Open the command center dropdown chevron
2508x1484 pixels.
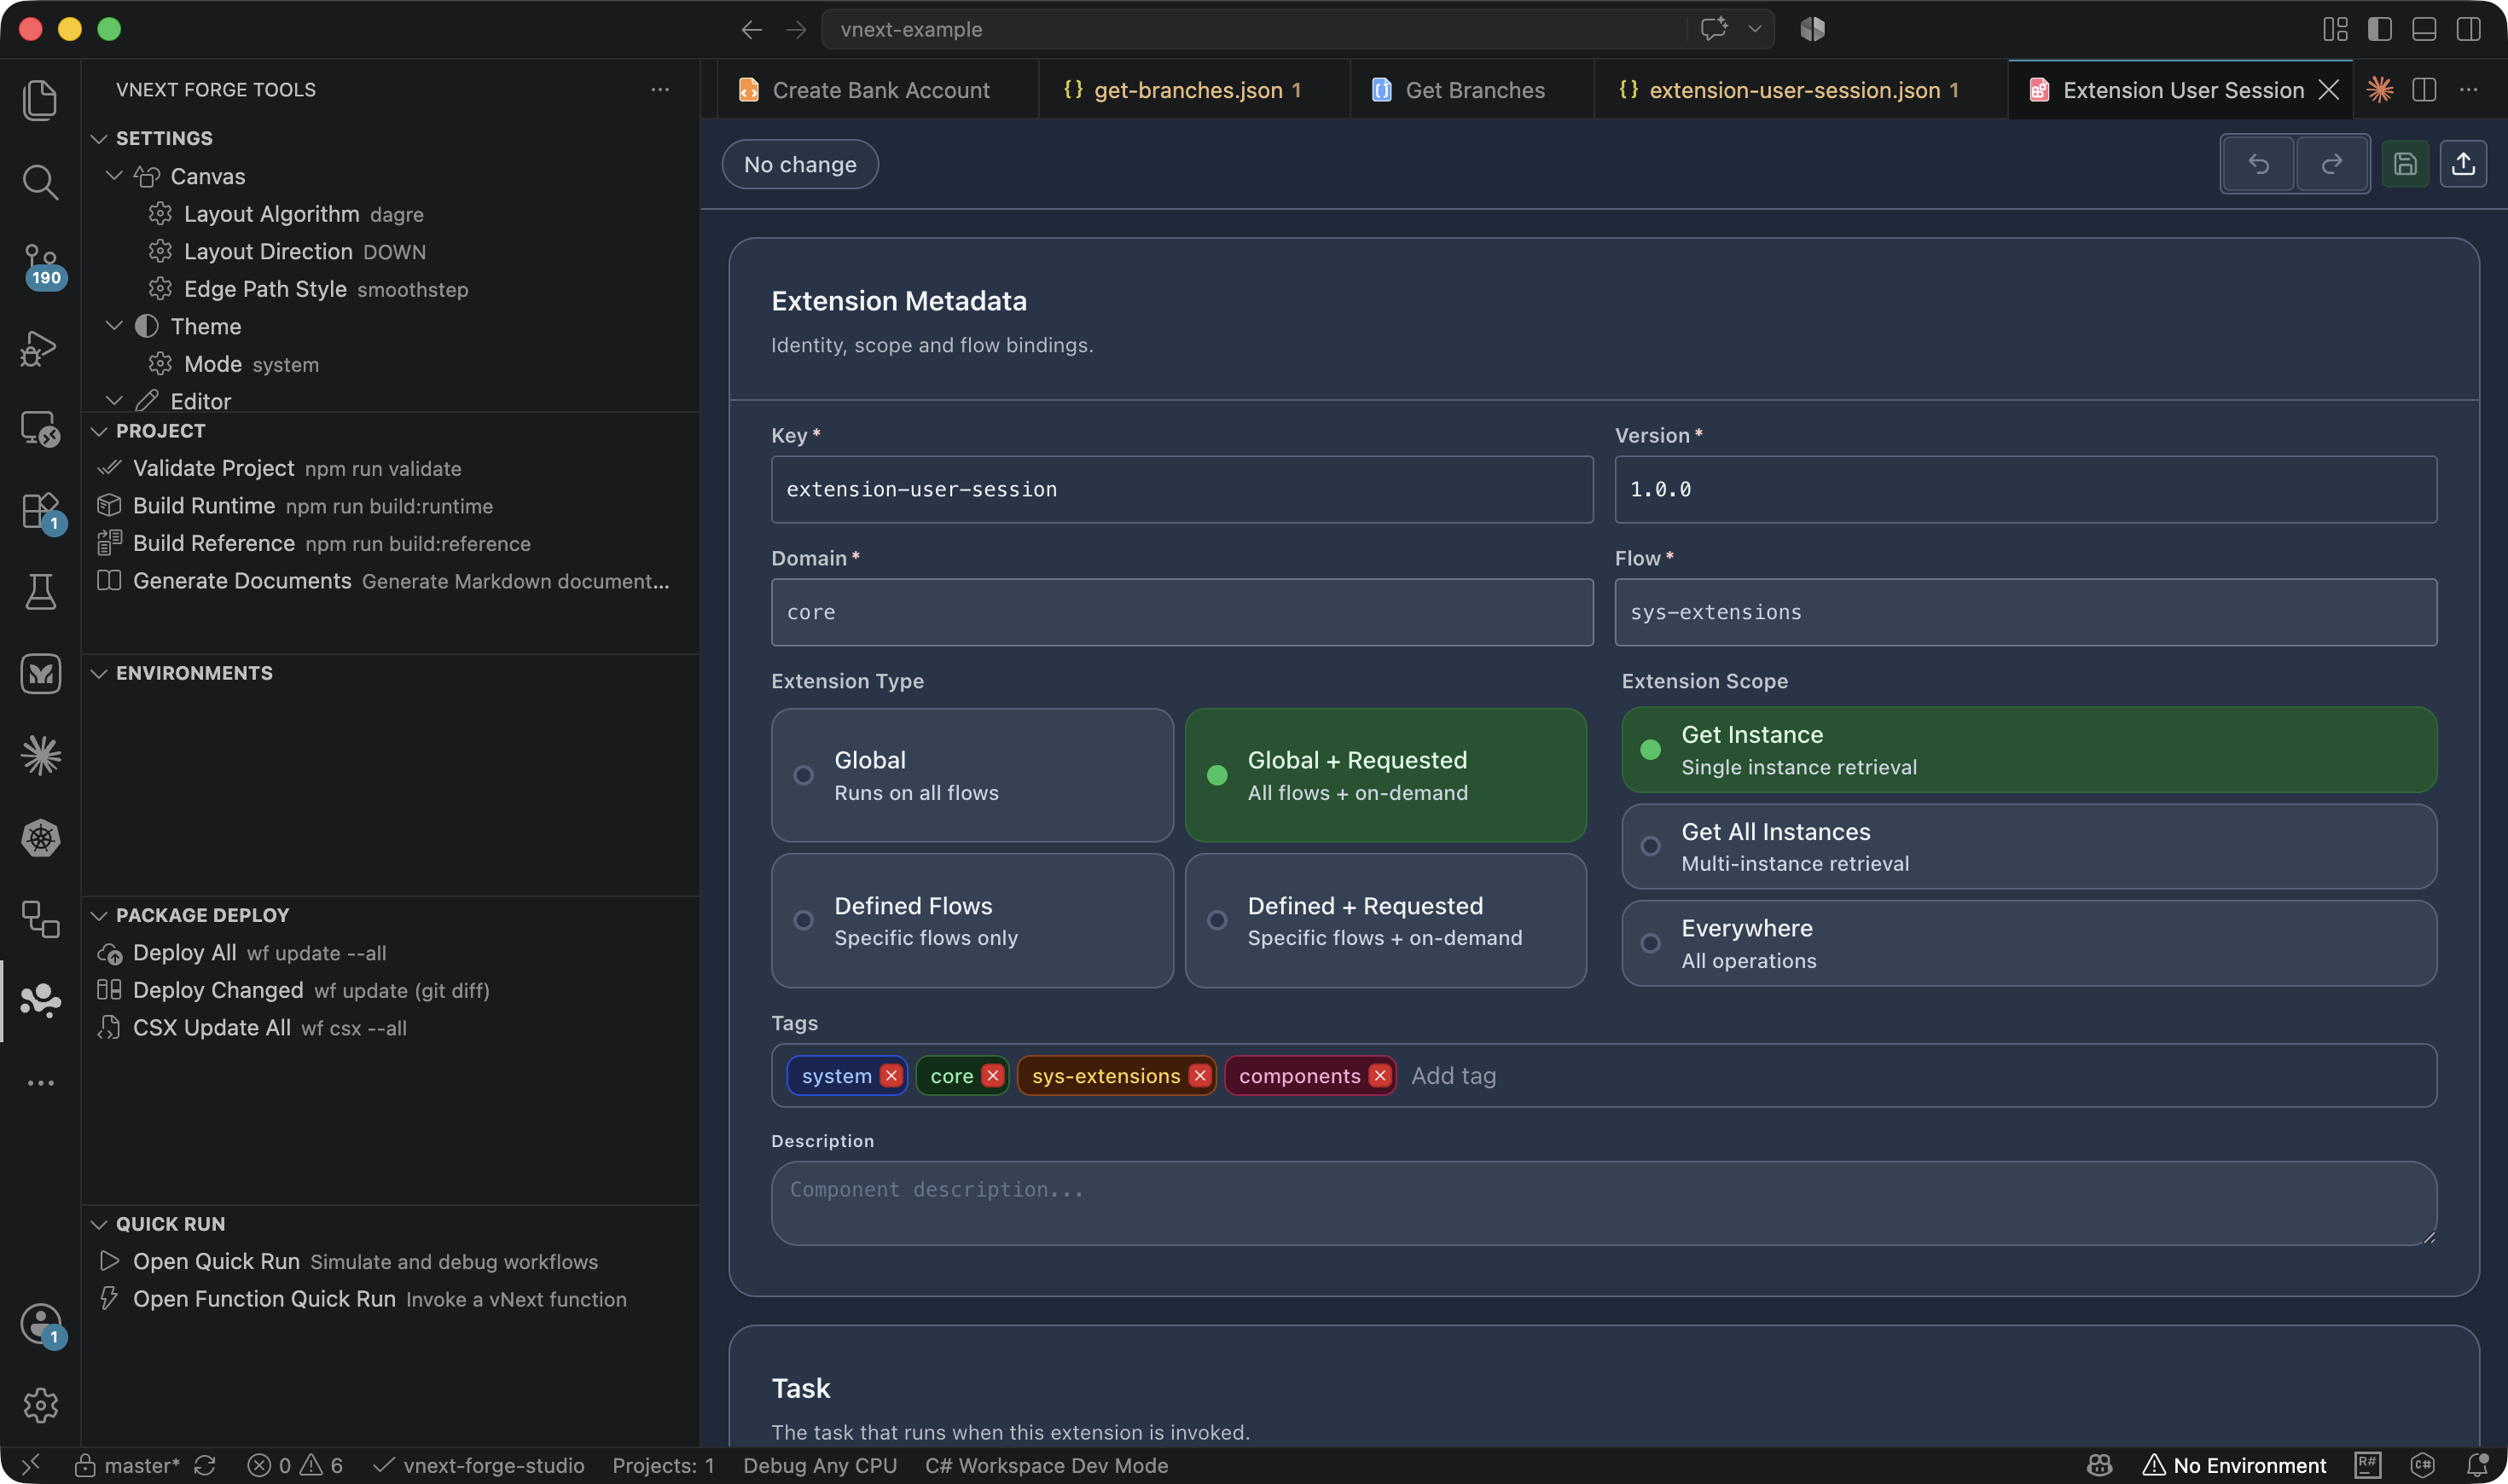tap(1755, 30)
